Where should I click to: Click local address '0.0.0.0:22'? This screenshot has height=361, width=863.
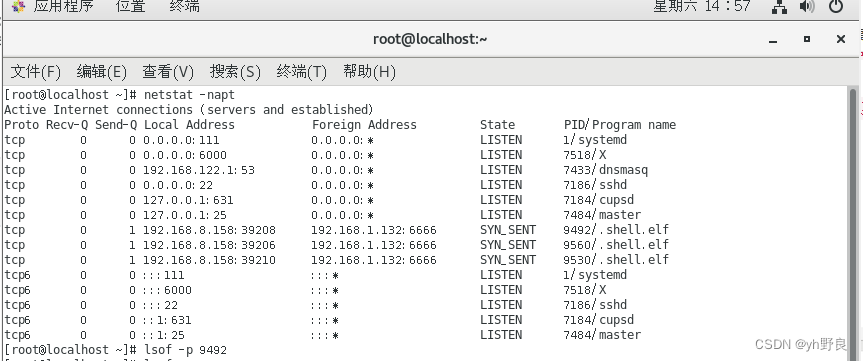pos(178,185)
